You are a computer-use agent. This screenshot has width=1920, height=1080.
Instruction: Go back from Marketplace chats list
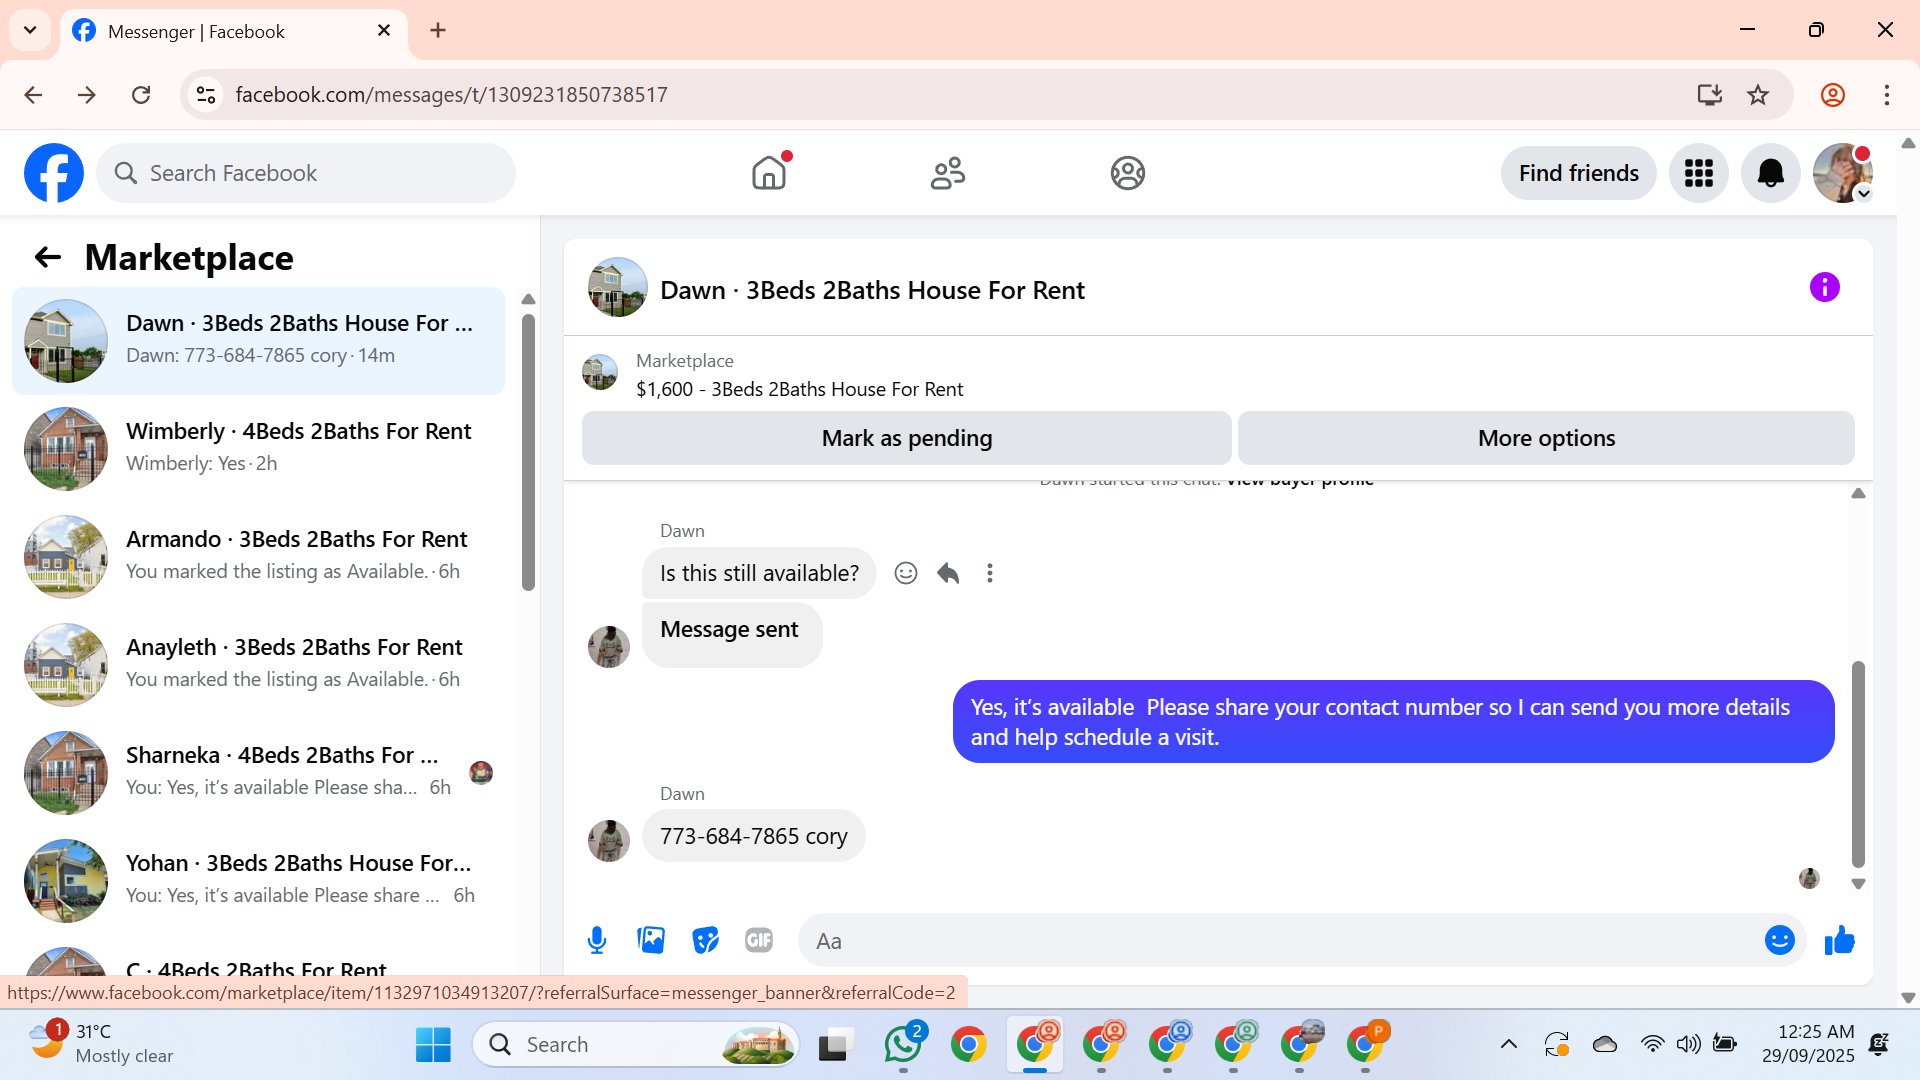[x=47, y=258]
